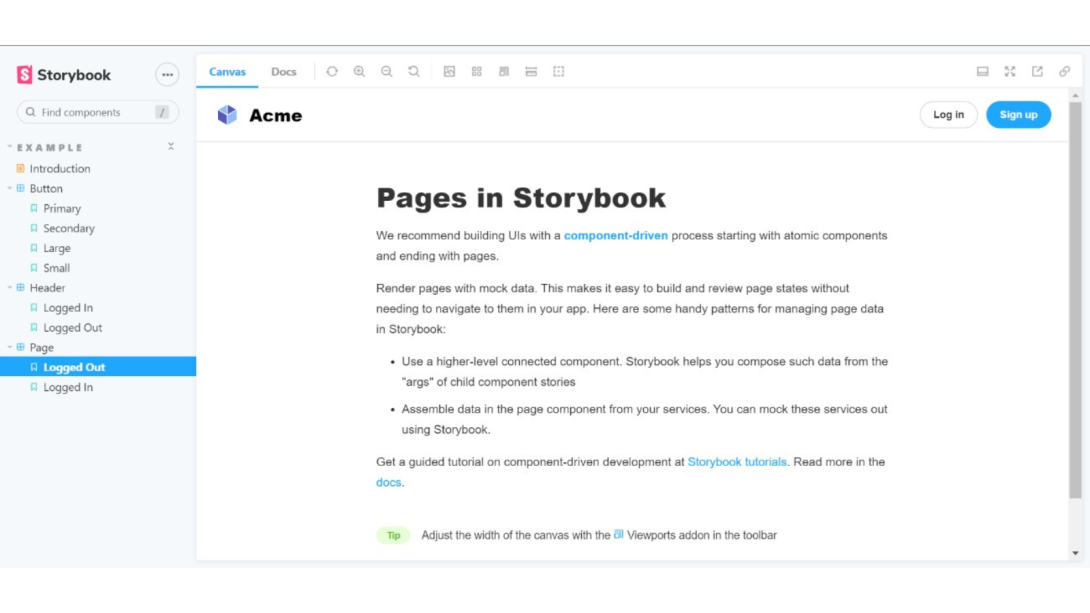
Task: Zoom out of the canvas
Action: tap(386, 72)
